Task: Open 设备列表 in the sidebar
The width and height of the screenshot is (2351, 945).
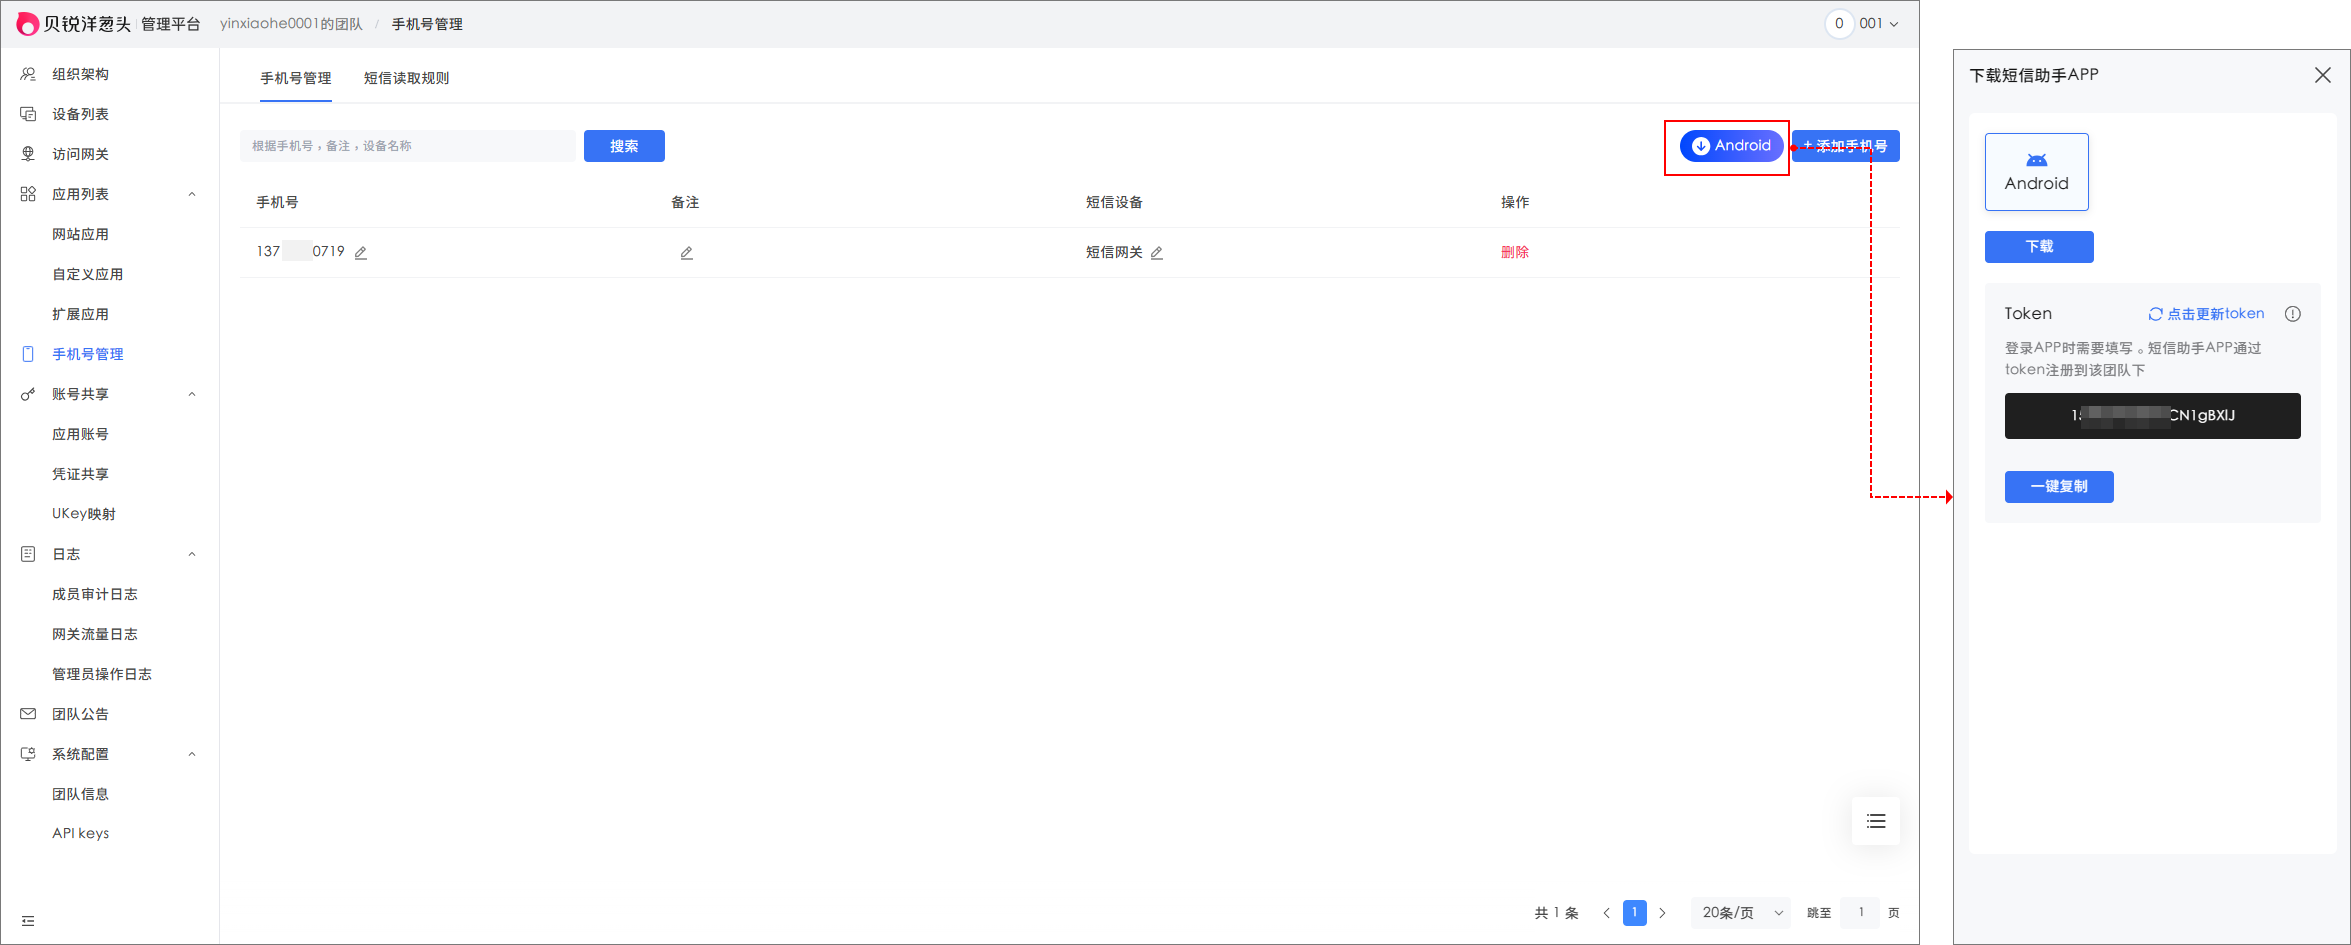Action: [80, 114]
